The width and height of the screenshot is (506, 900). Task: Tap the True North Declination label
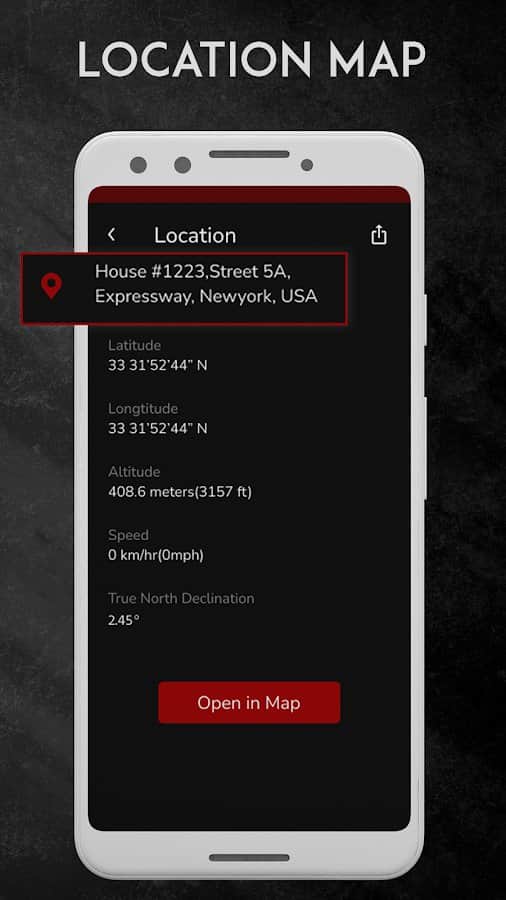(x=181, y=598)
